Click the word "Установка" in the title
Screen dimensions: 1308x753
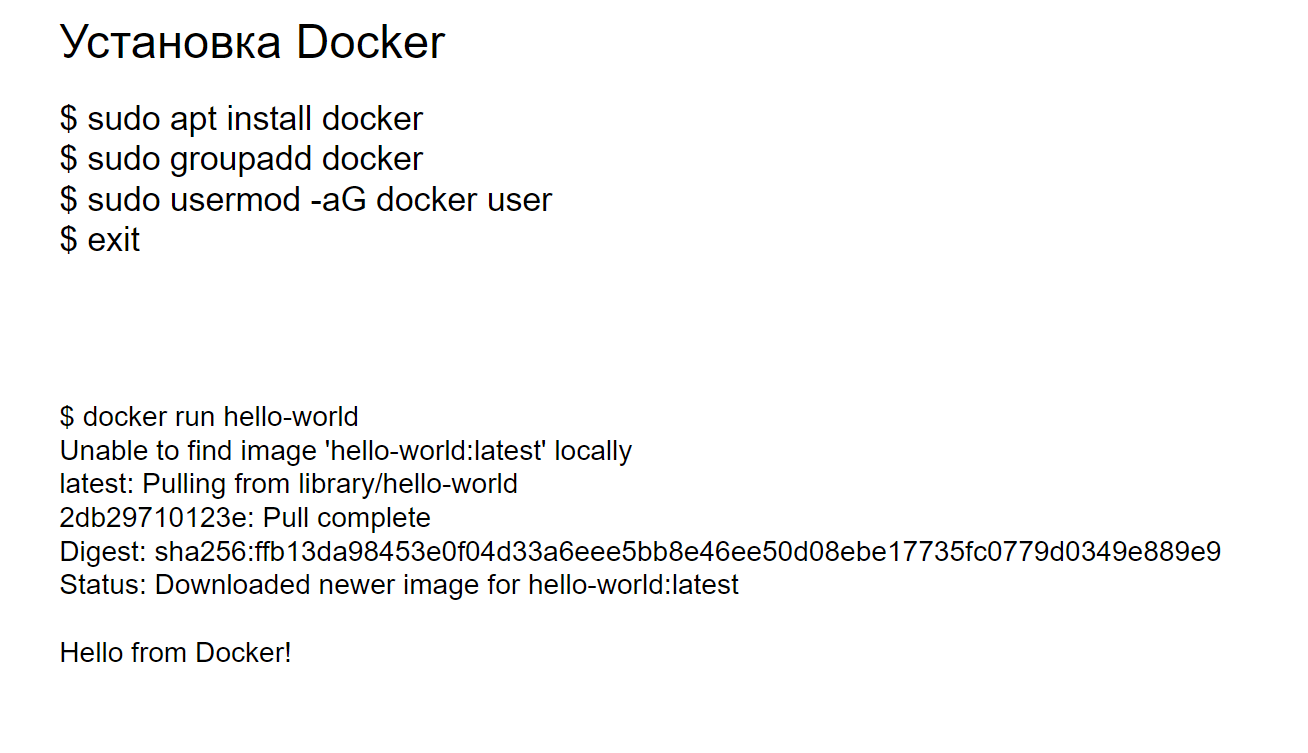(170, 43)
